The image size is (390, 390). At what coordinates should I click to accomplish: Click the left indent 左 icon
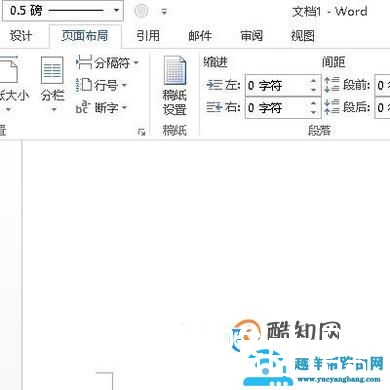click(214, 85)
